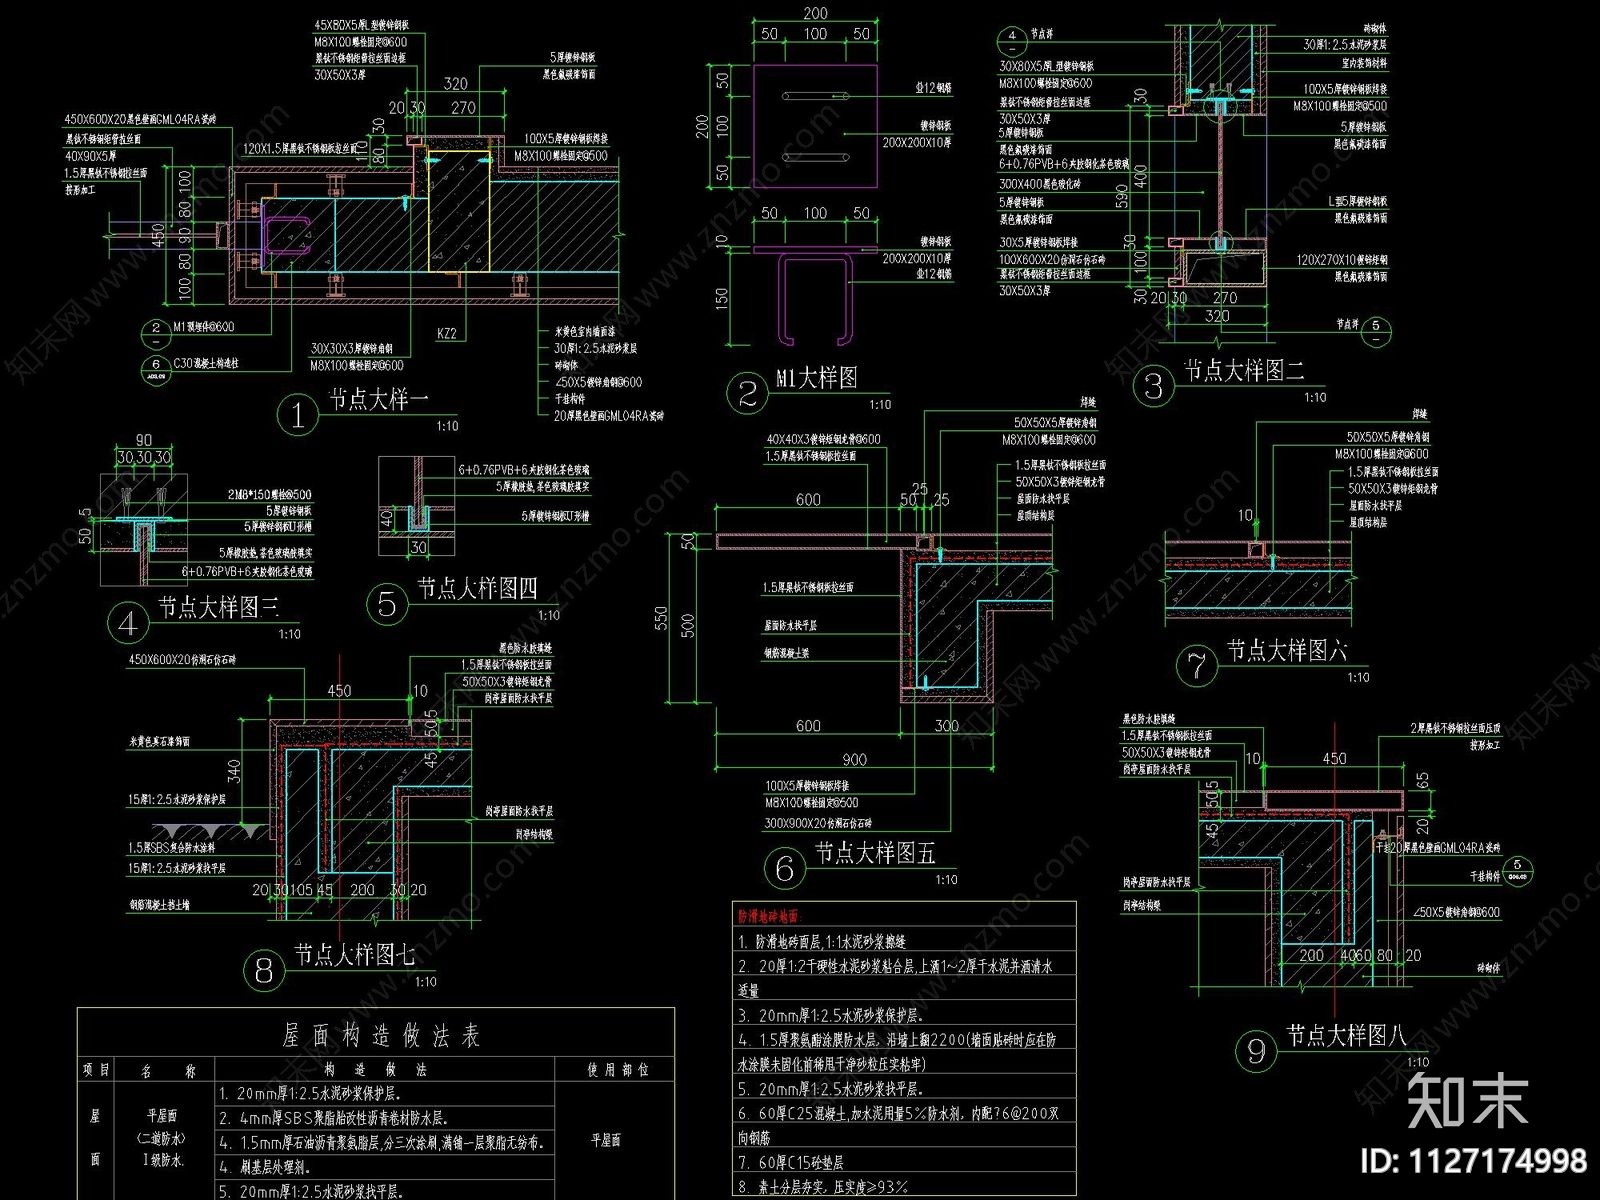Screen dimensions: 1600x1200
Task: Click row 6. 60厚C25混凝土 in floor list
Action: (898, 1113)
